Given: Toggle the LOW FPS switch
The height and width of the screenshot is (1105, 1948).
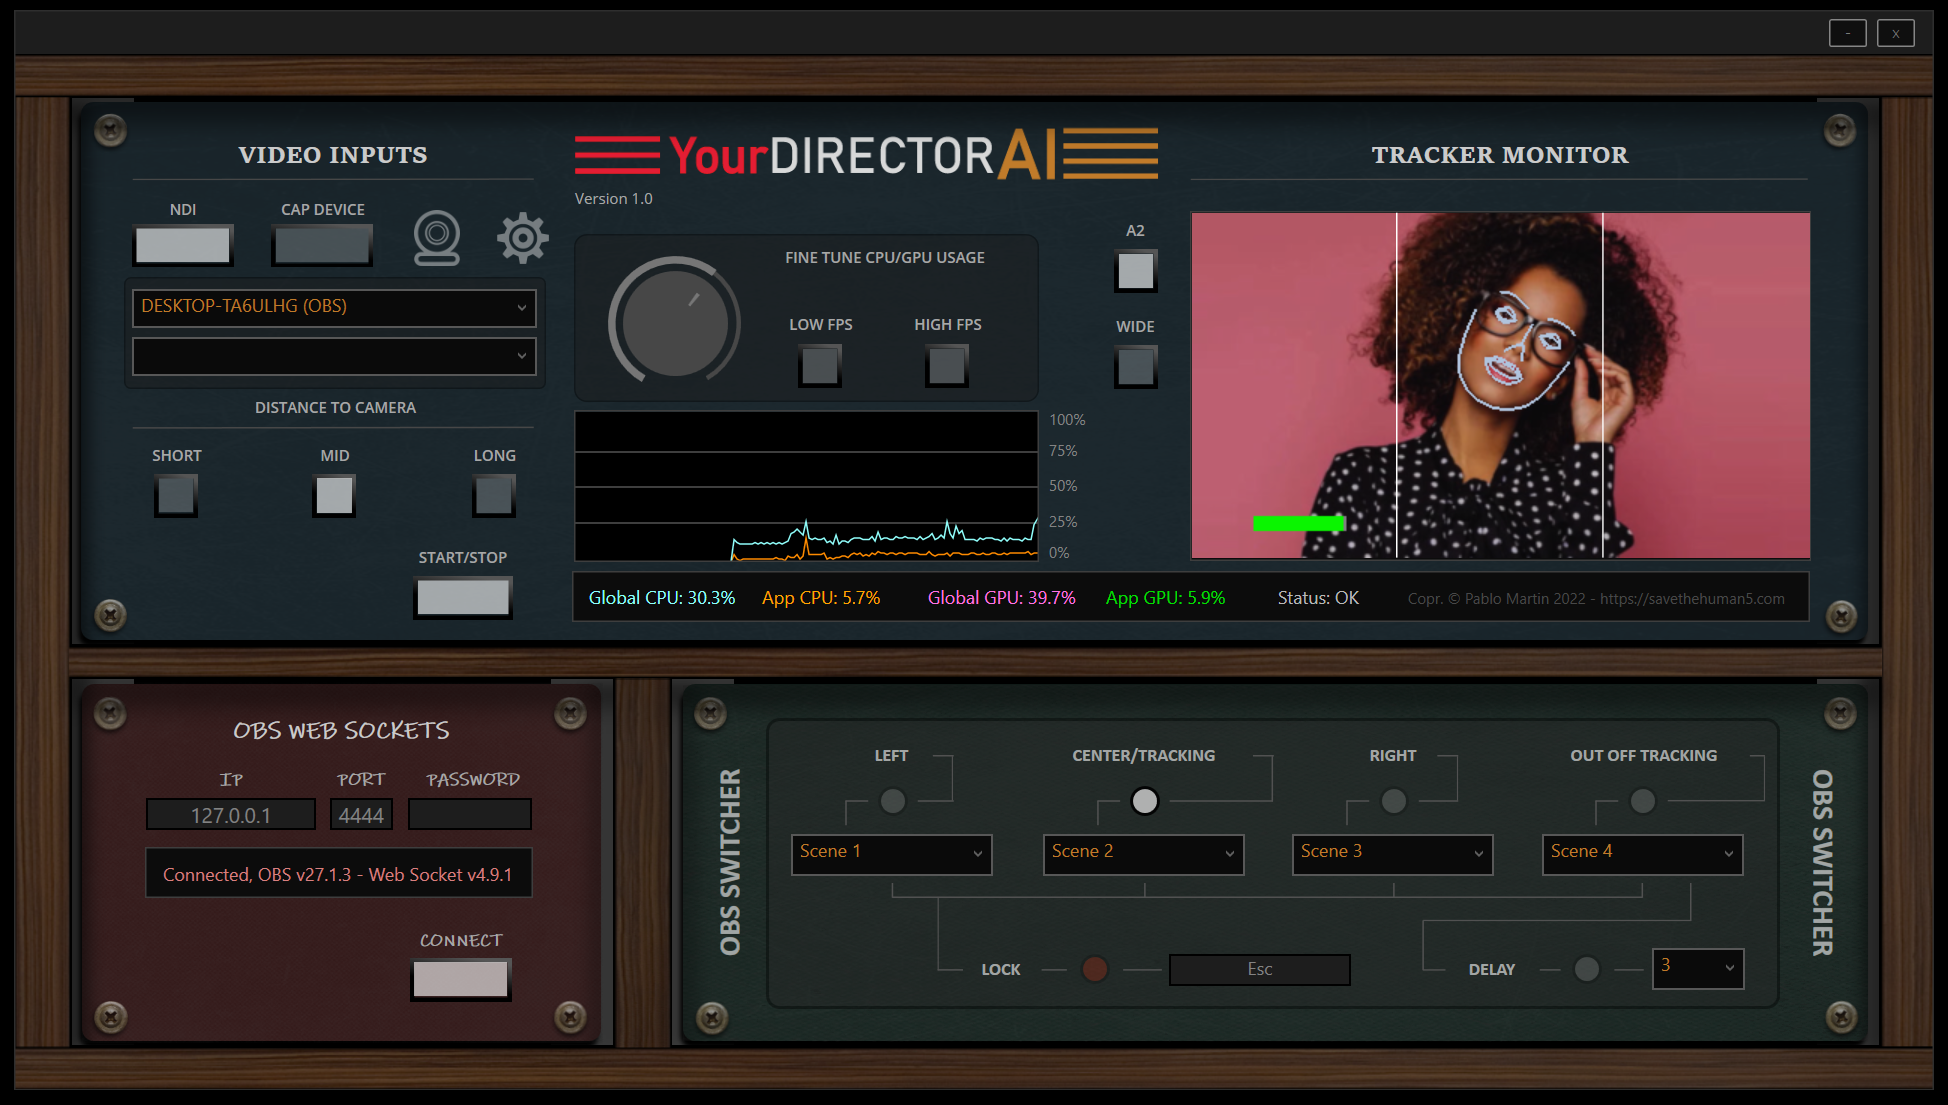Looking at the screenshot, I should click(820, 366).
